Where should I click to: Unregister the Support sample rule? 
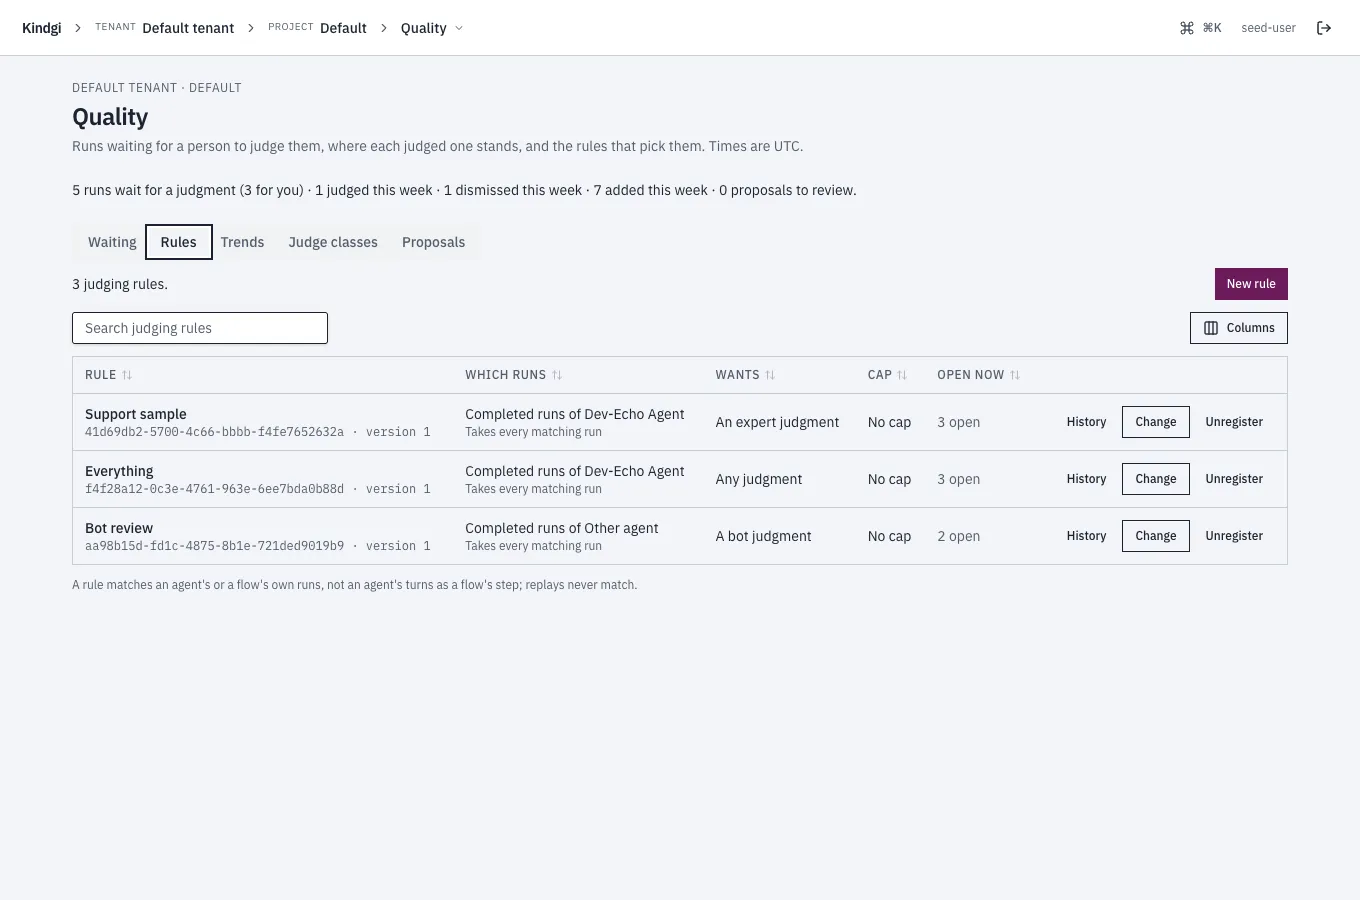[1234, 422]
